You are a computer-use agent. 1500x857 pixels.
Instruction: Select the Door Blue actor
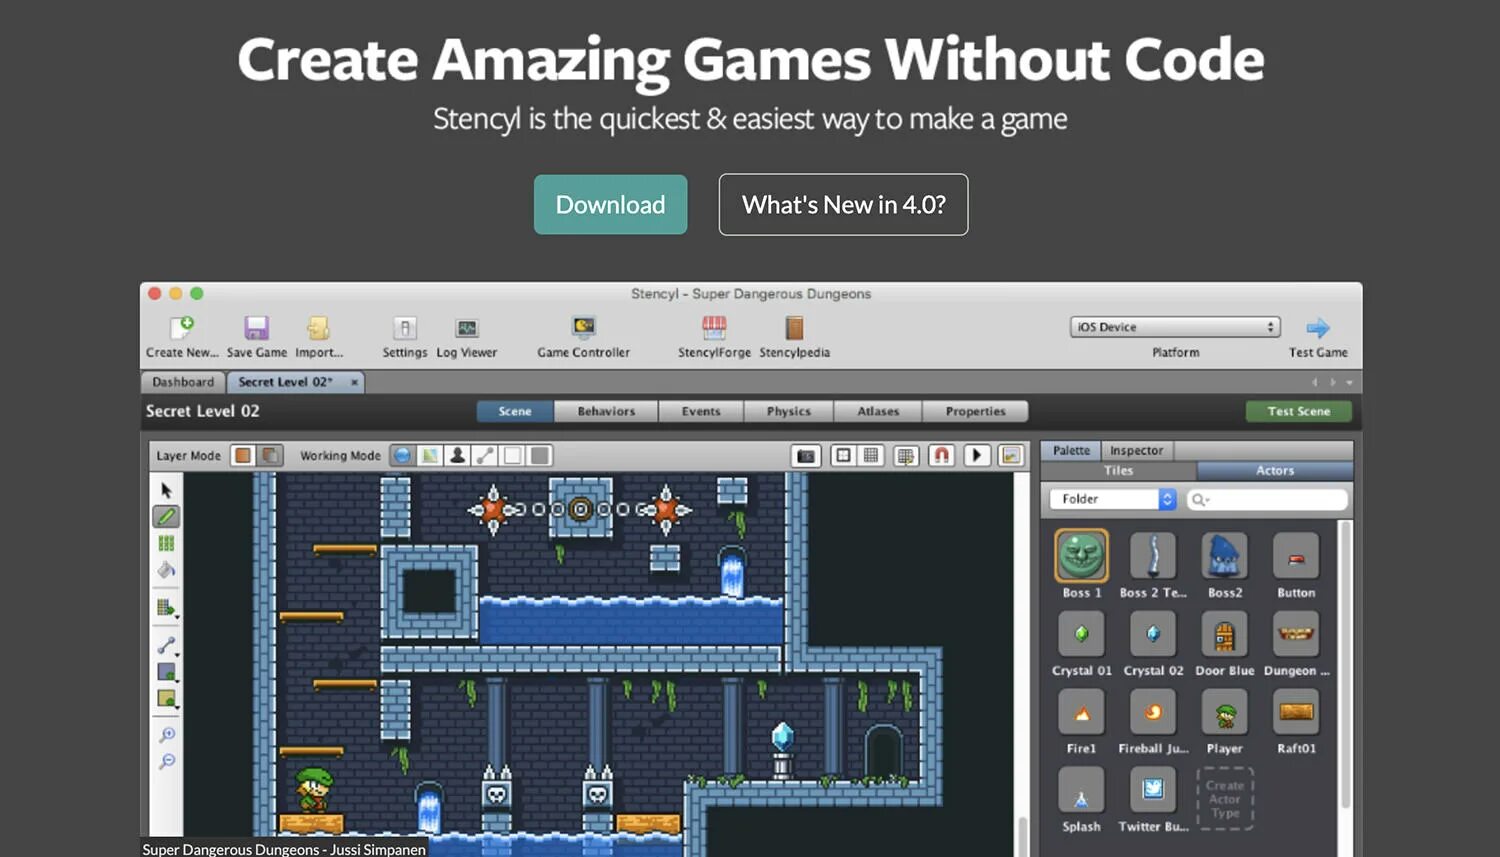1225,634
